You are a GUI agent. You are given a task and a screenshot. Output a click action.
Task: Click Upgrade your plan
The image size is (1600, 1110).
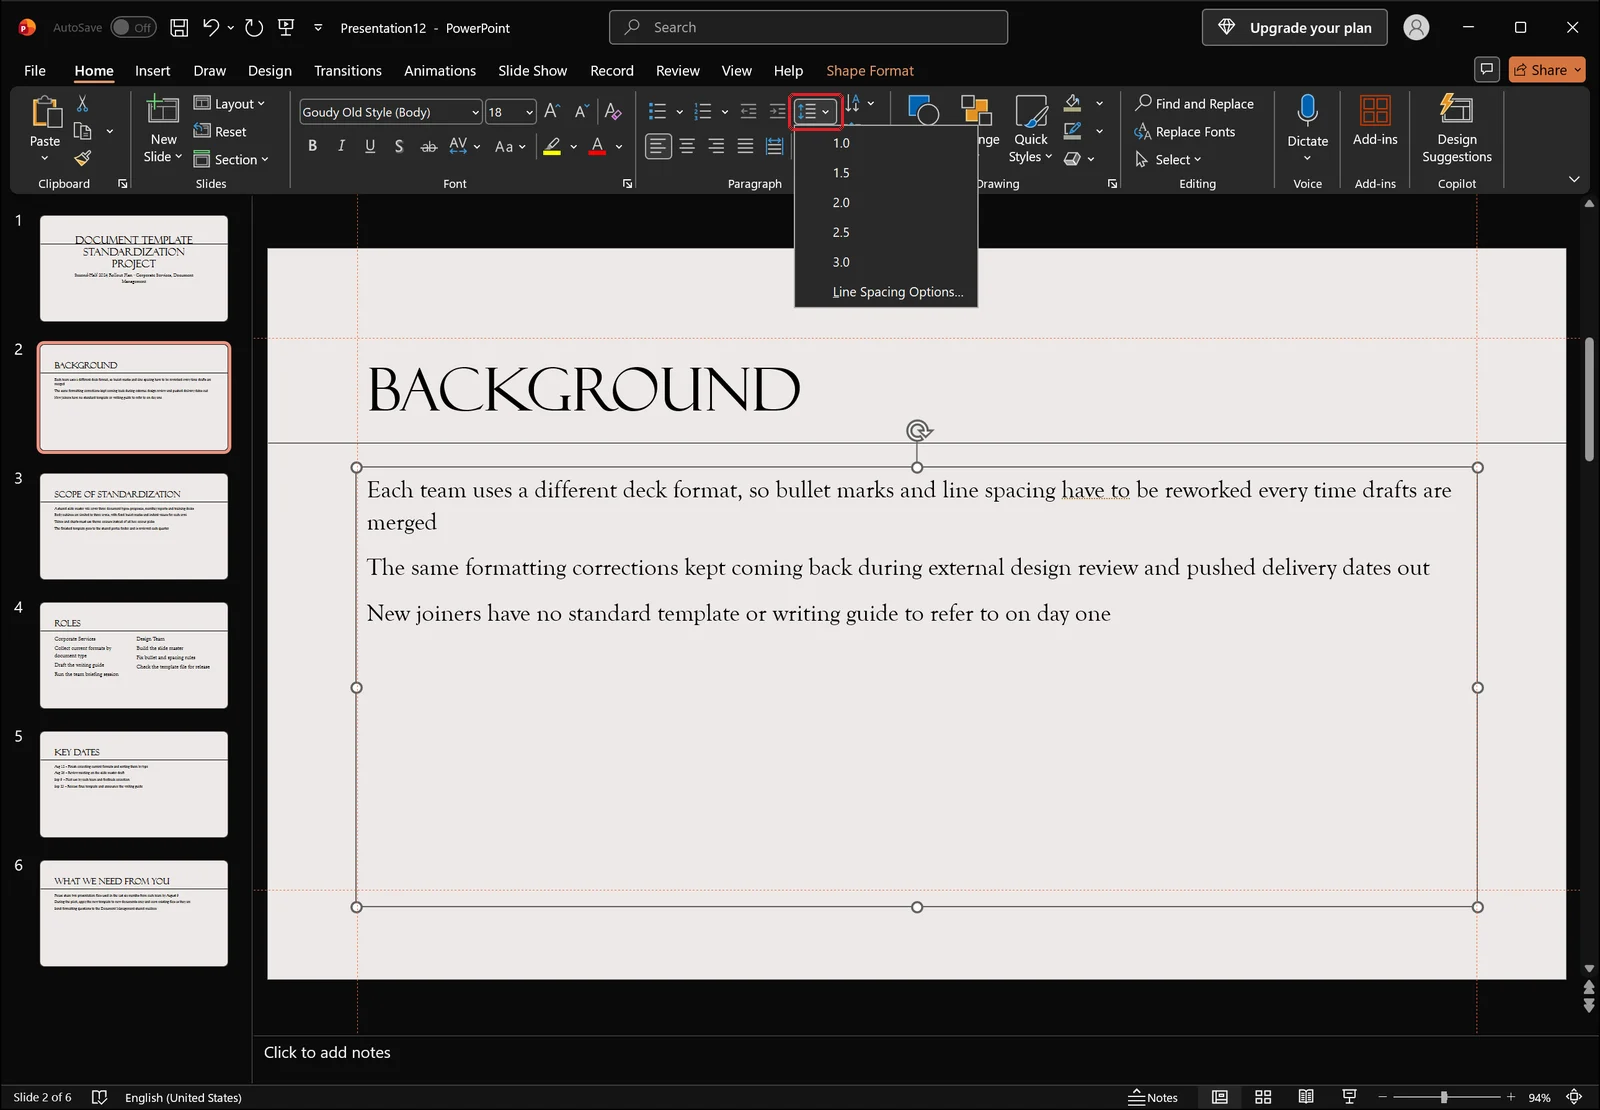click(1294, 28)
